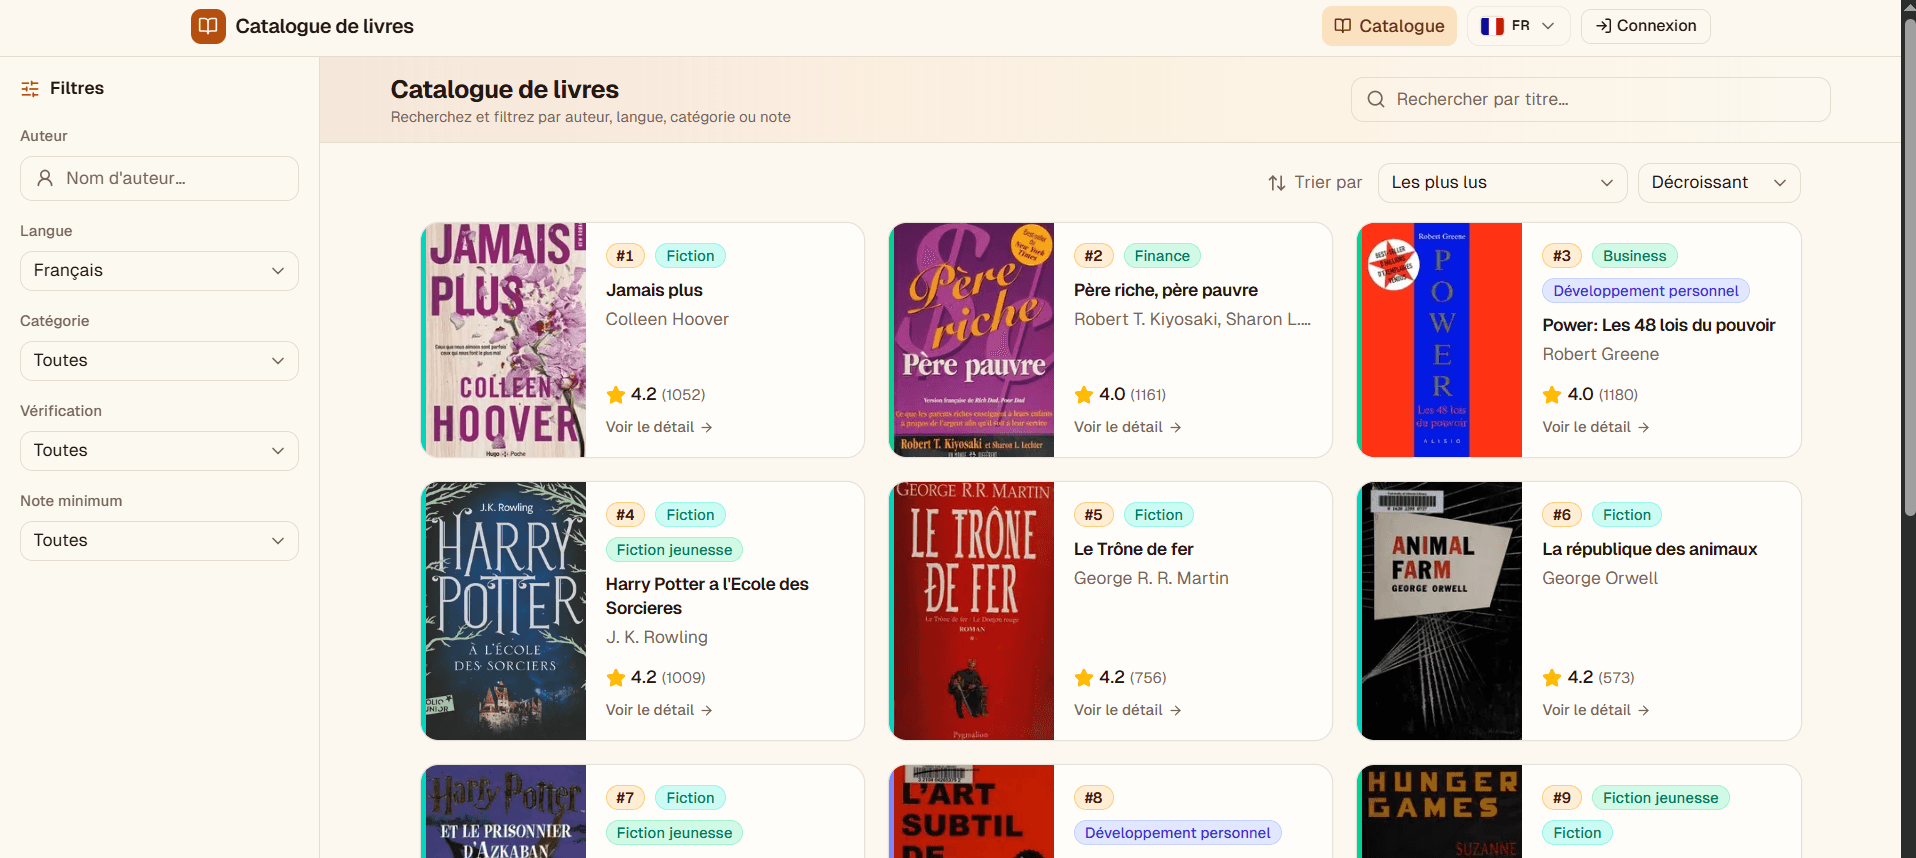This screenshot has width=1916, height=858.
Task: Open Voir le détail for La république des animaux
Action: tap(1596, 710)
